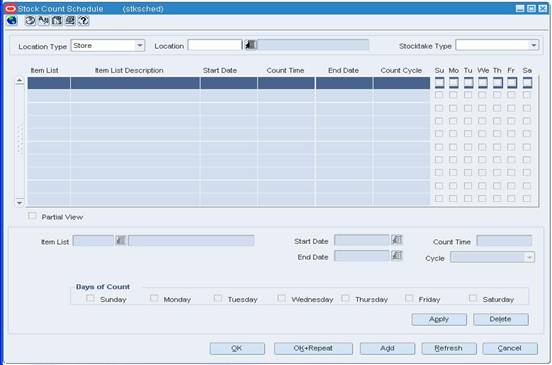The image size is (552, 365).
Task: Click the End Date input field
Action: coord(362,256)
